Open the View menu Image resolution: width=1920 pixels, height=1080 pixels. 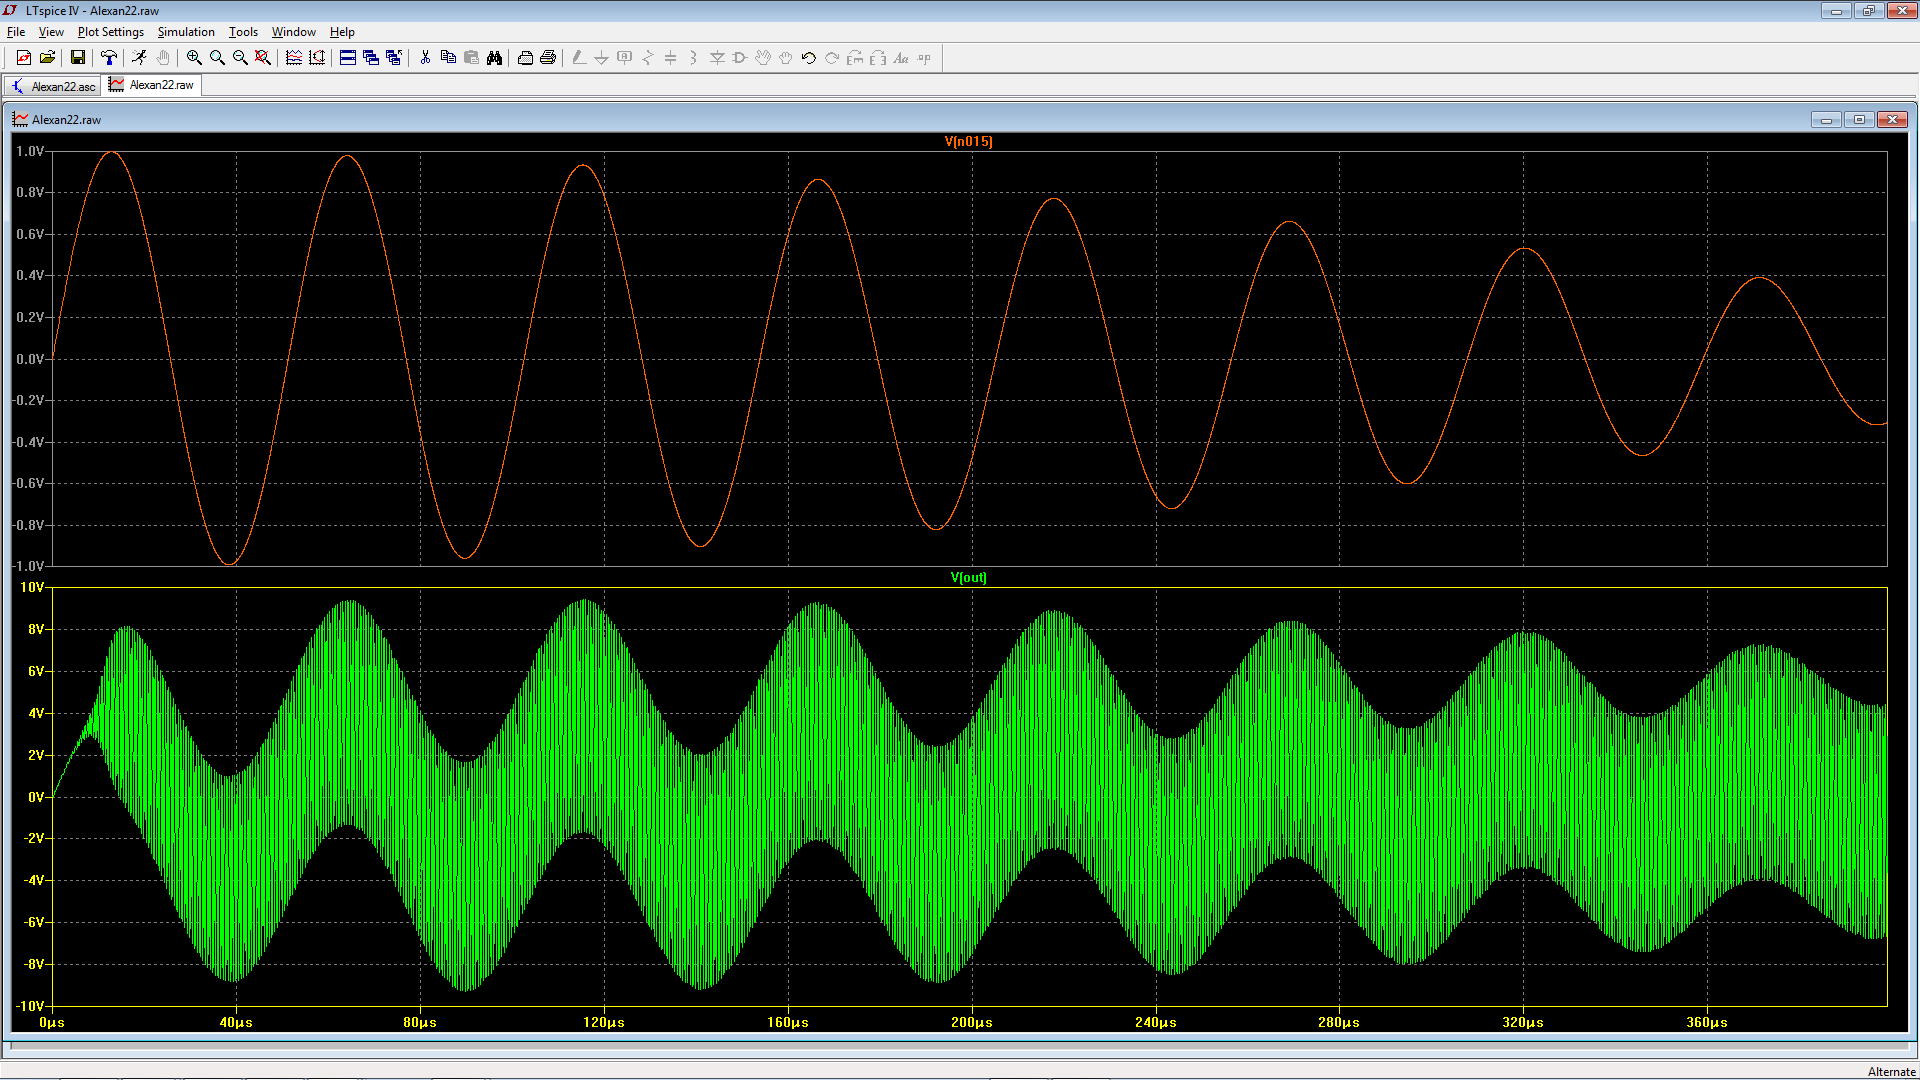coord(51,32)
